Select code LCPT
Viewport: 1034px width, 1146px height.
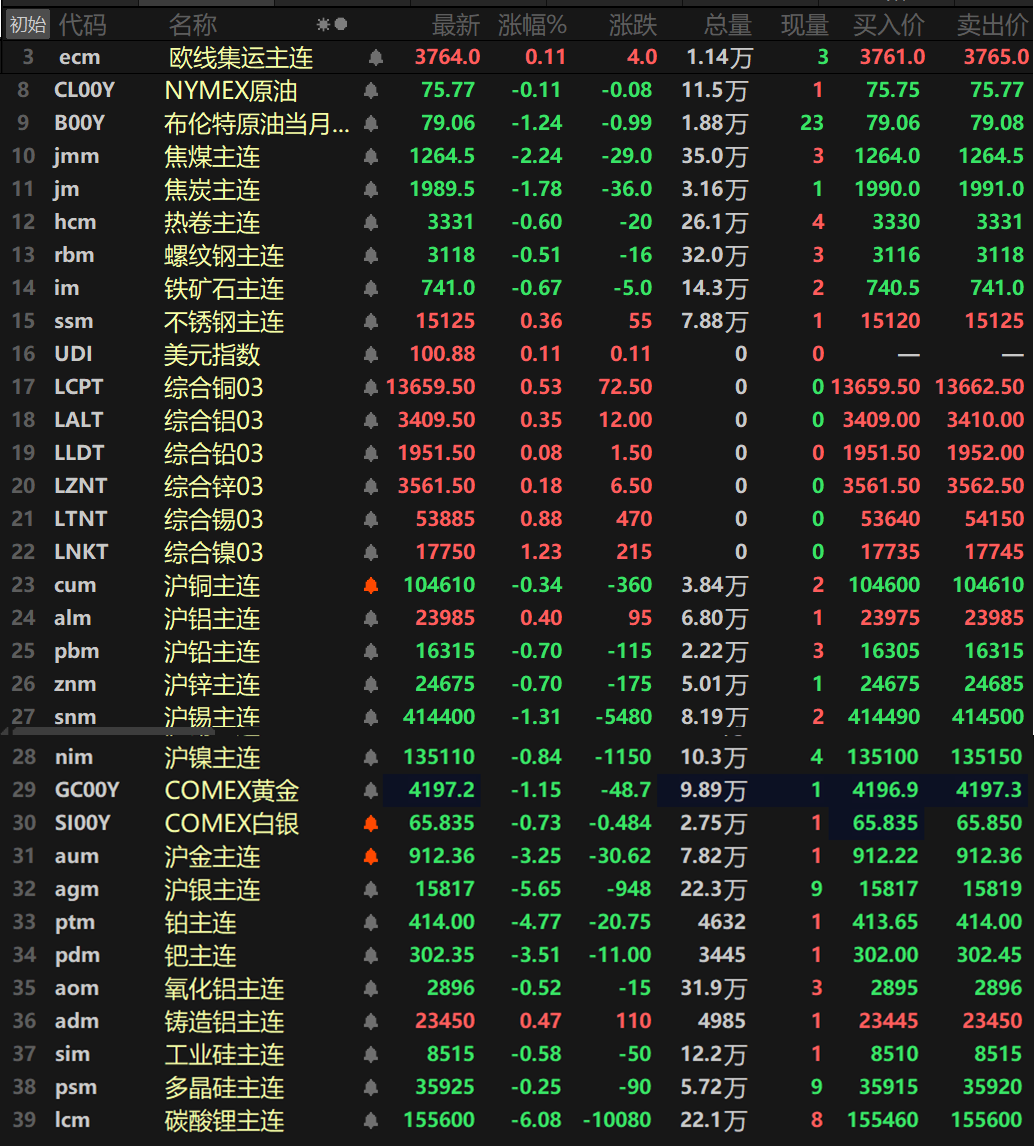[x=79, y=387]
